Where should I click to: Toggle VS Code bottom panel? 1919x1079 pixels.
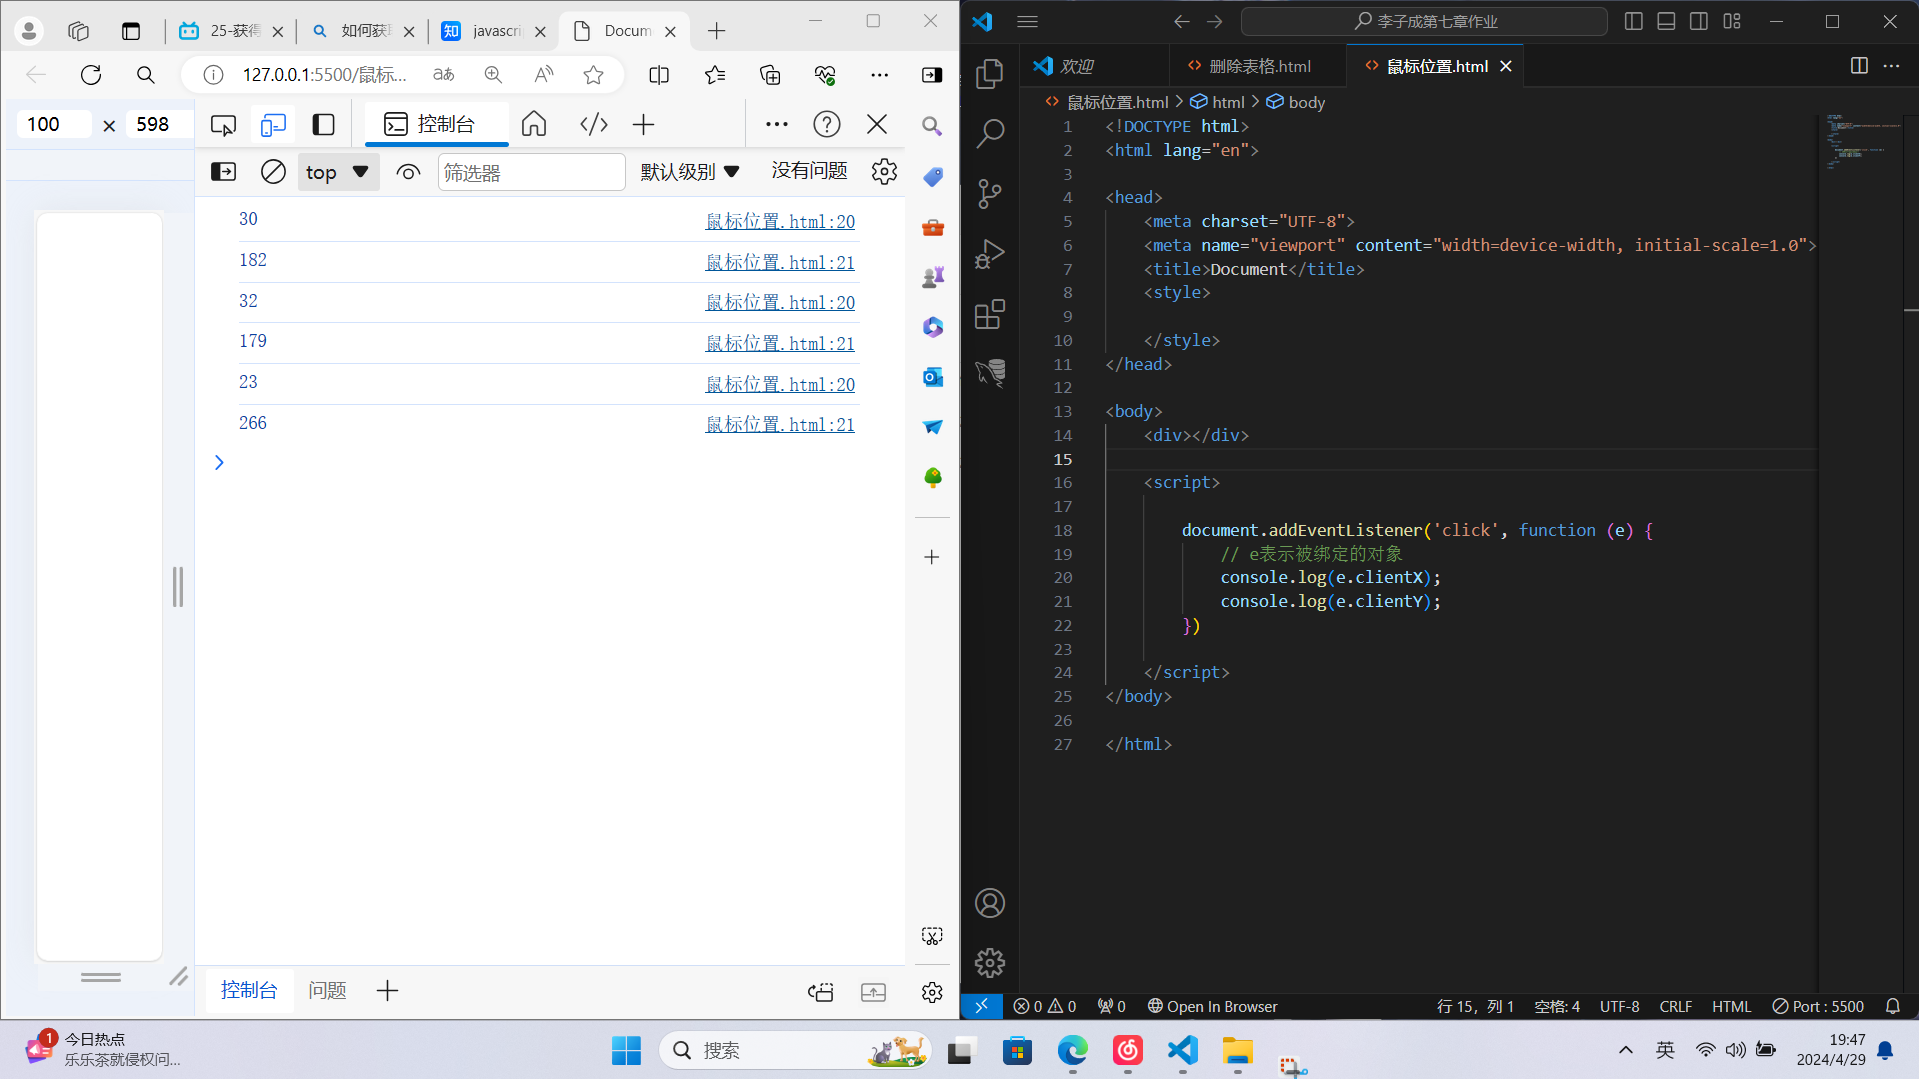[1666, 21]
